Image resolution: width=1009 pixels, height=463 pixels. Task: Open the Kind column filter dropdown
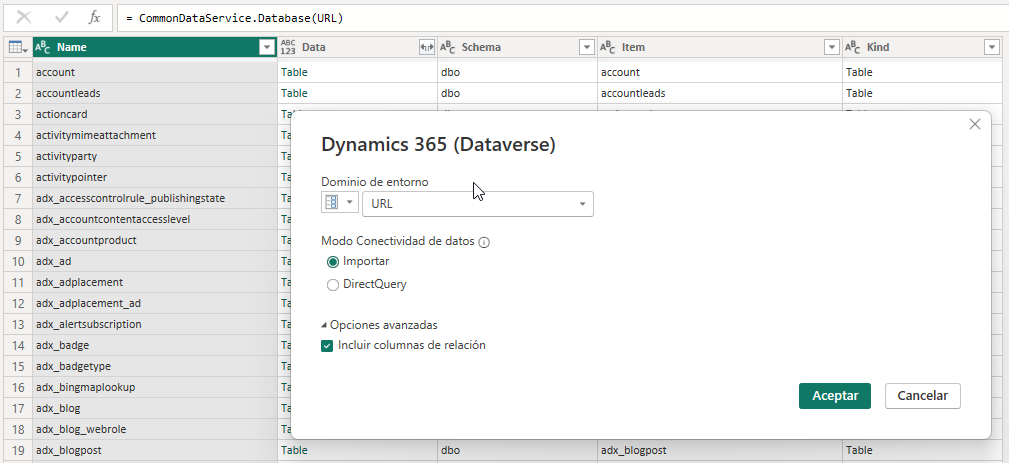coord(991,47)
